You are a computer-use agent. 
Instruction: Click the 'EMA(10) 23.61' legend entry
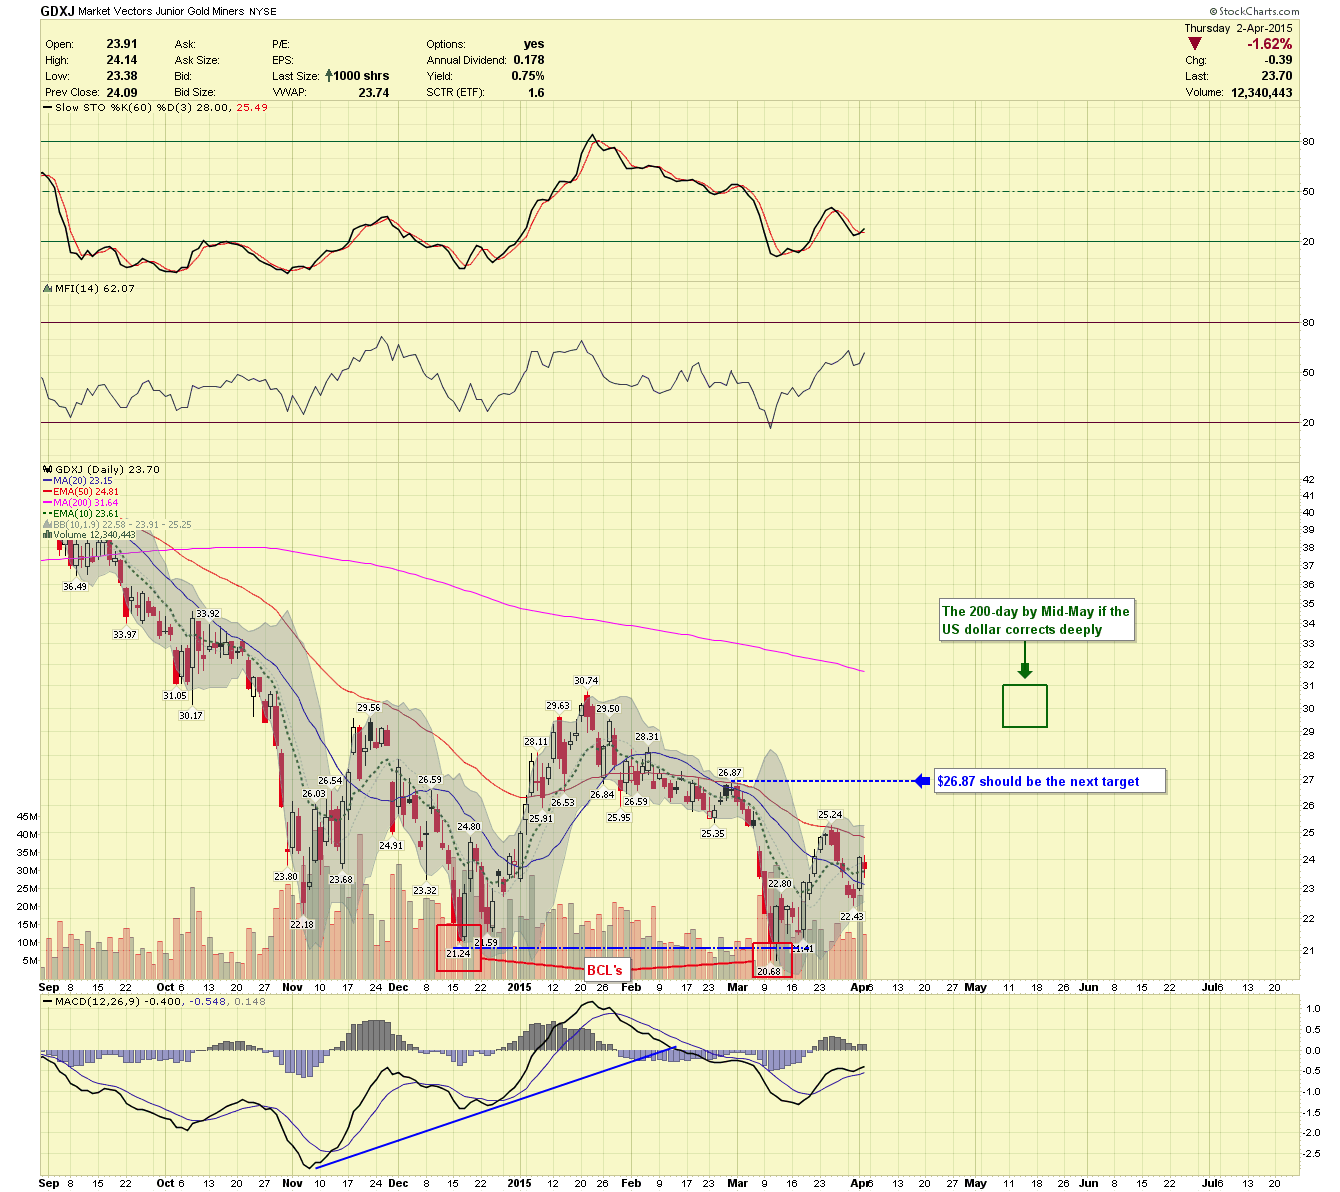tap(86, 514)
